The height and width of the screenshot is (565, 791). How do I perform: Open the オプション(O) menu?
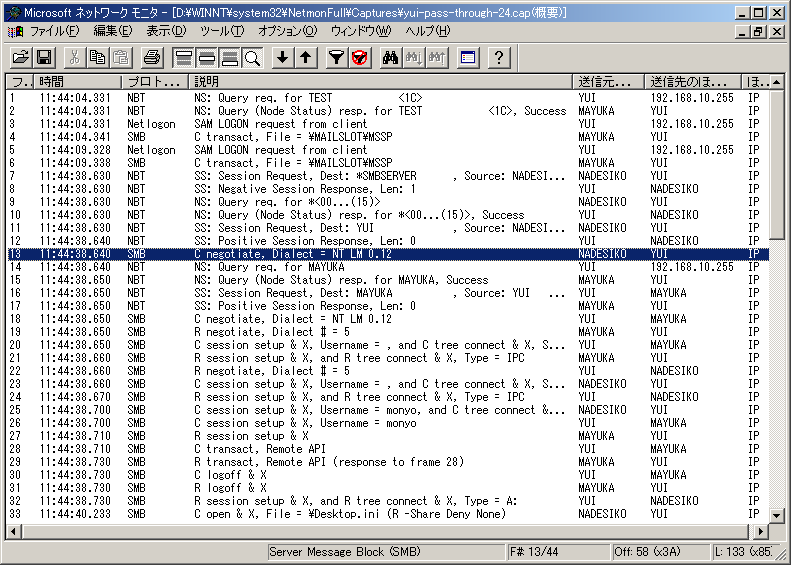pyautogui.click(x=288, y=31)
